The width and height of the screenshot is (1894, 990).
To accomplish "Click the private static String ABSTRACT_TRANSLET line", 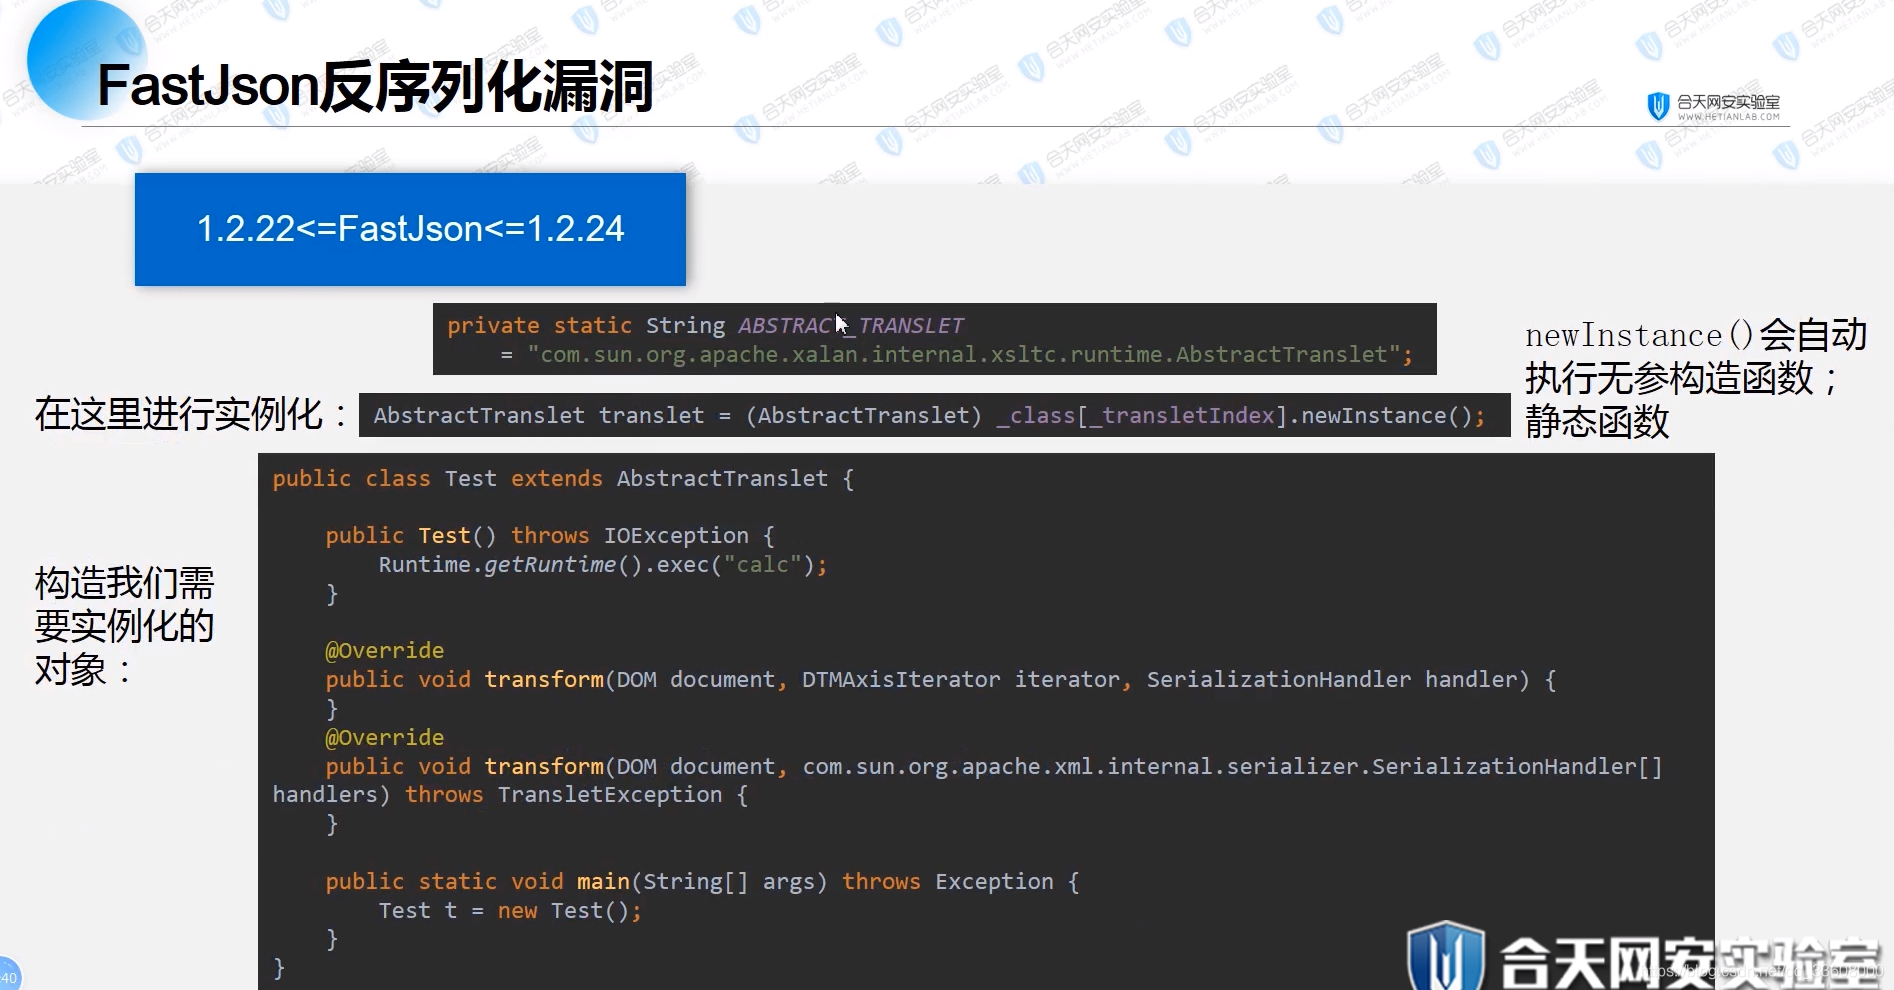I will [x=705, y=325].
